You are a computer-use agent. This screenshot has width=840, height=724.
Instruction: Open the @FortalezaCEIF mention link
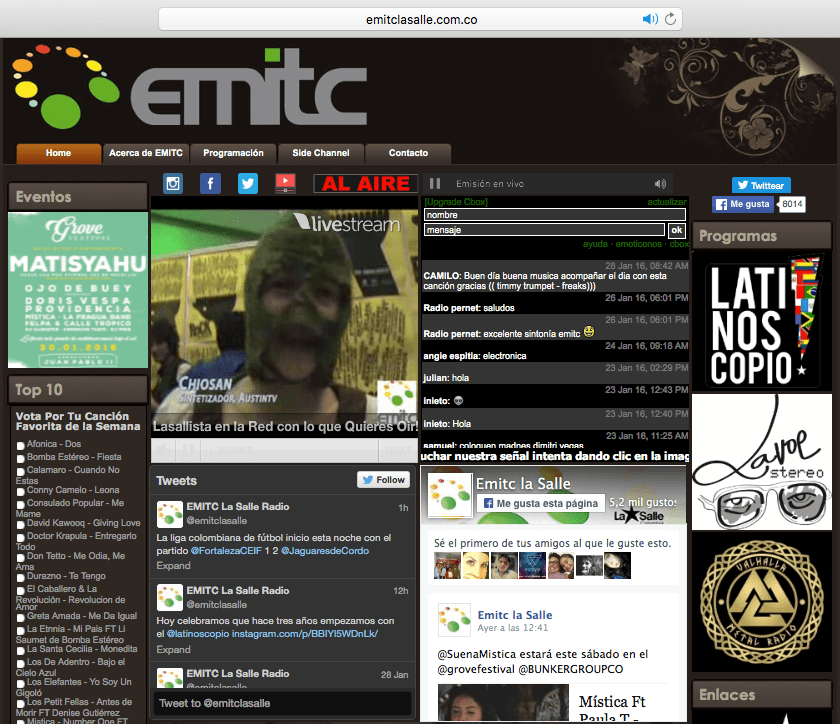(226, 551)
